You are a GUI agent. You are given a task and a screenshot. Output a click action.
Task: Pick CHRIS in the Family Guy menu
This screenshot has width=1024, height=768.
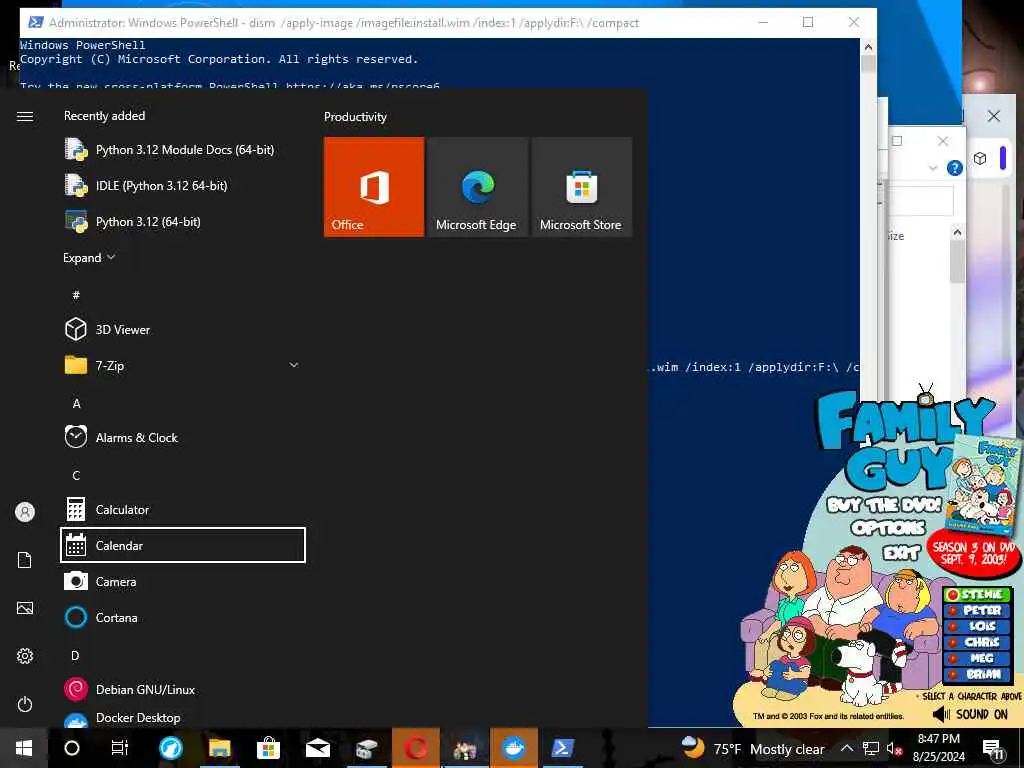(x=977, y=642)
